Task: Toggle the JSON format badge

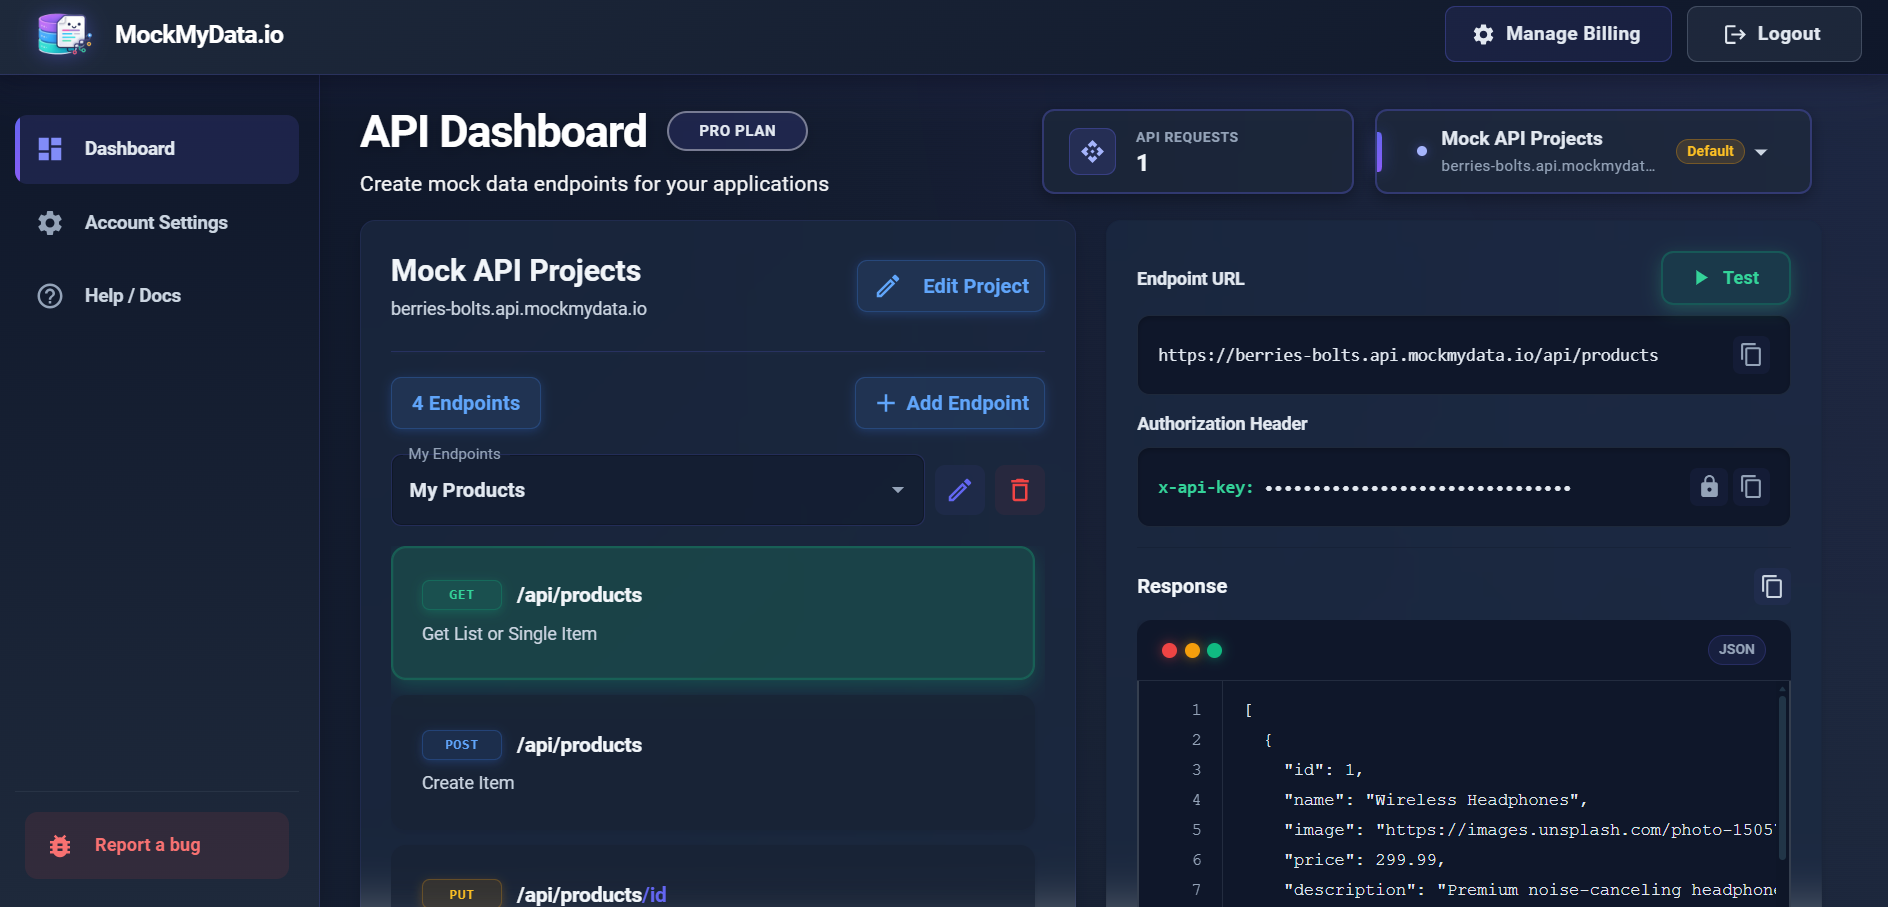Action: [x=1736, y=650]
